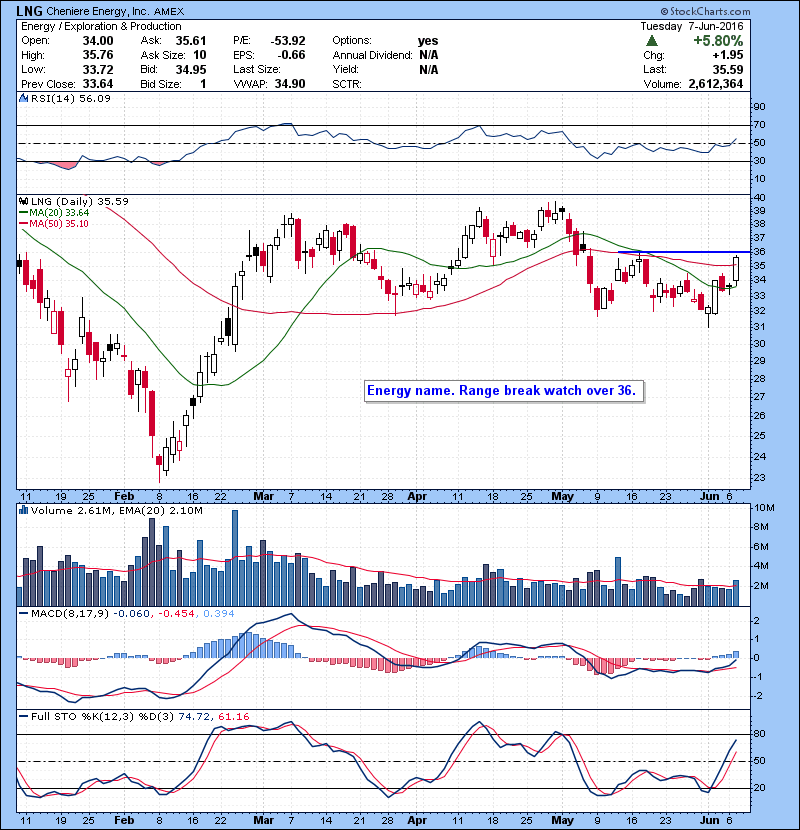Click the MA(50) red legend line
This screenshot has width=800, height=830.
coord(23,224)
